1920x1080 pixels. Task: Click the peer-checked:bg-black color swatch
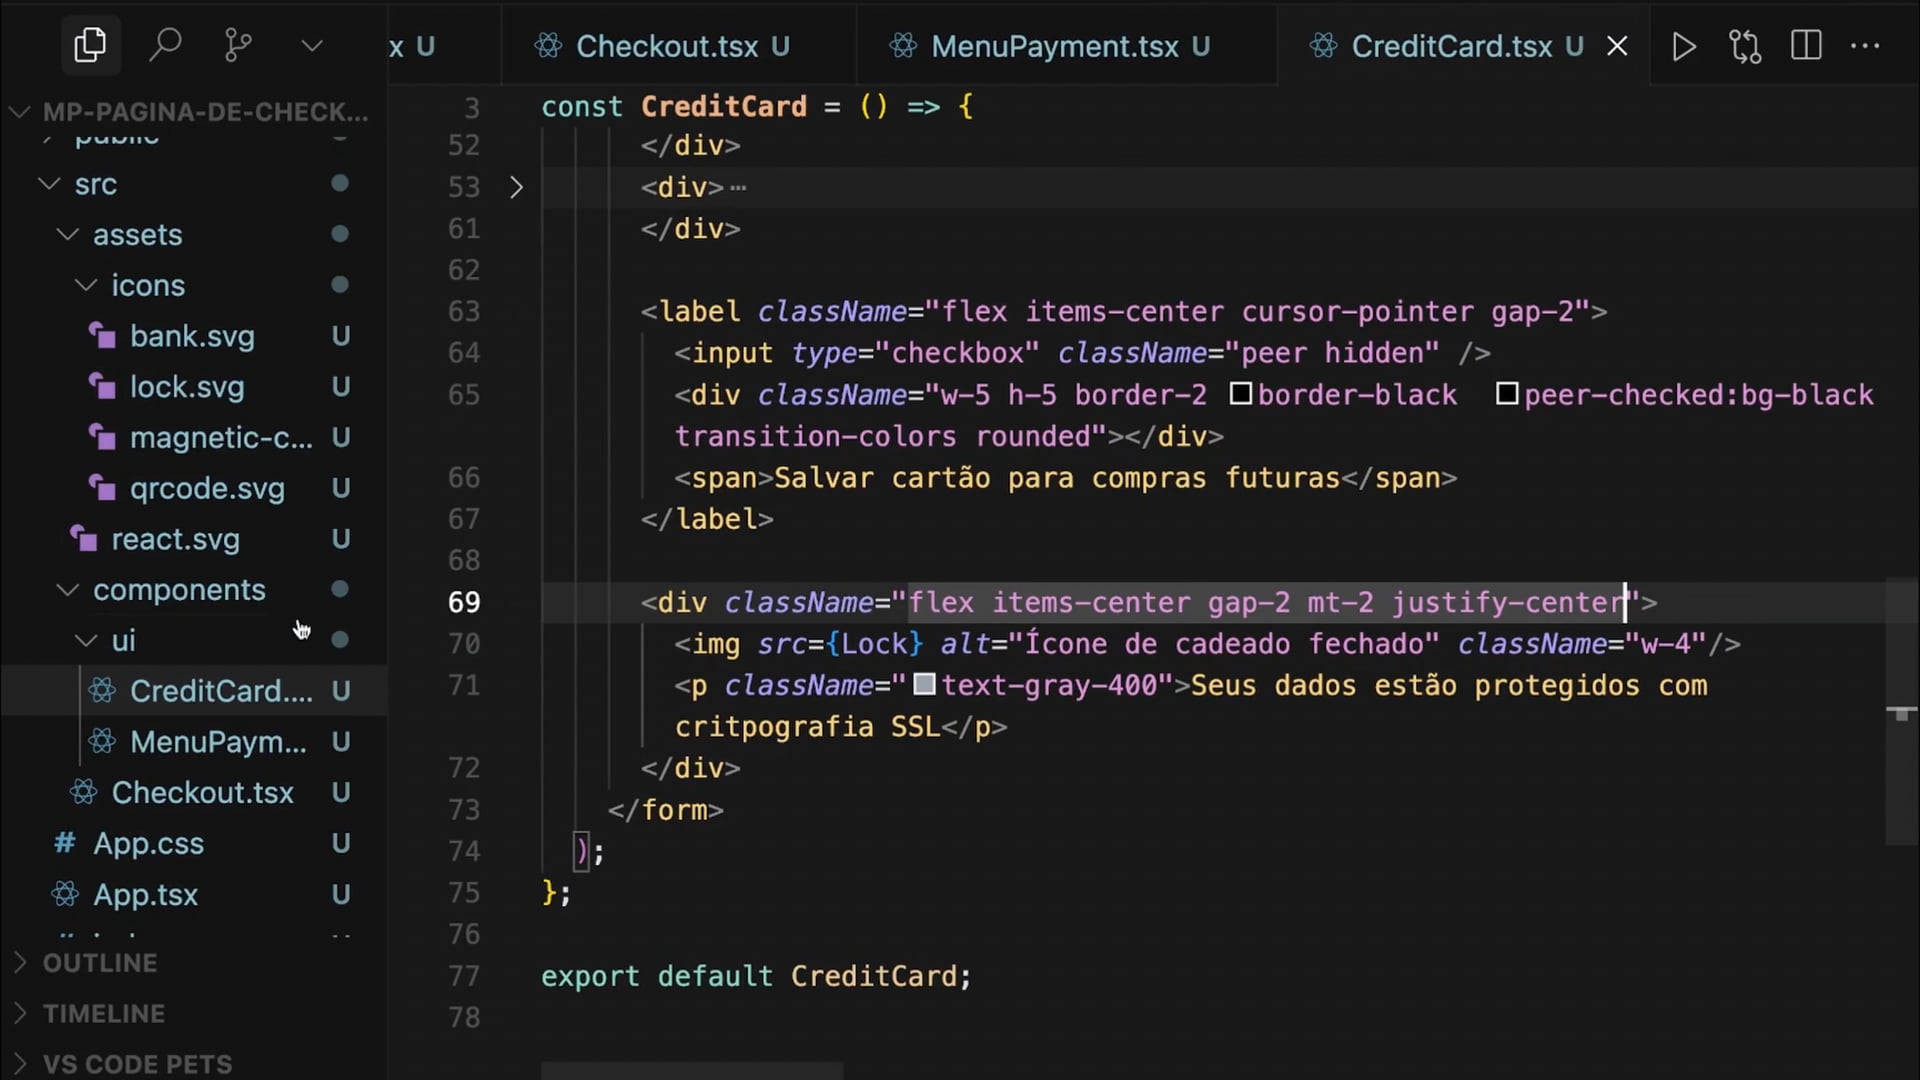pyautogui.click(x=1506, y=394)
